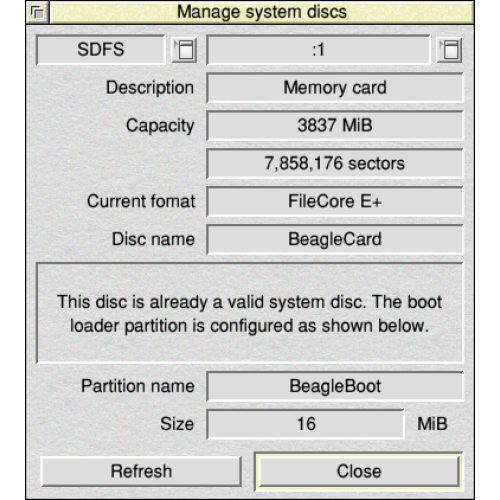Click the Refresh button

[x=141, y=471]
